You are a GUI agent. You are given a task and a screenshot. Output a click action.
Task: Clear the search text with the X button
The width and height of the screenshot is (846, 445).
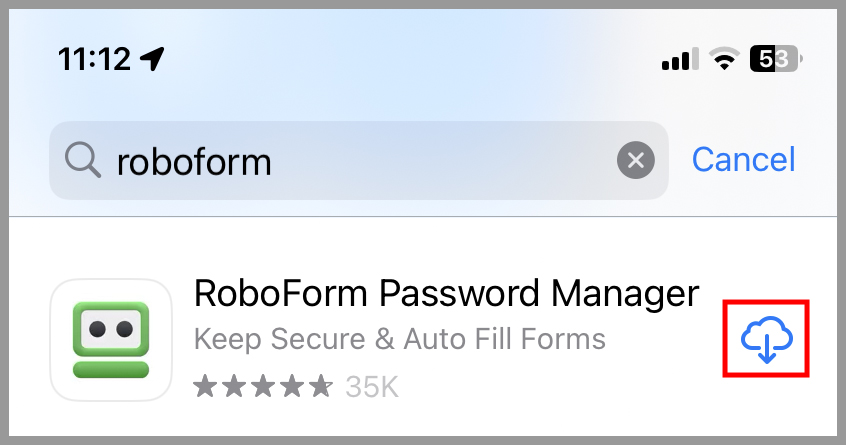click(636, 160)
